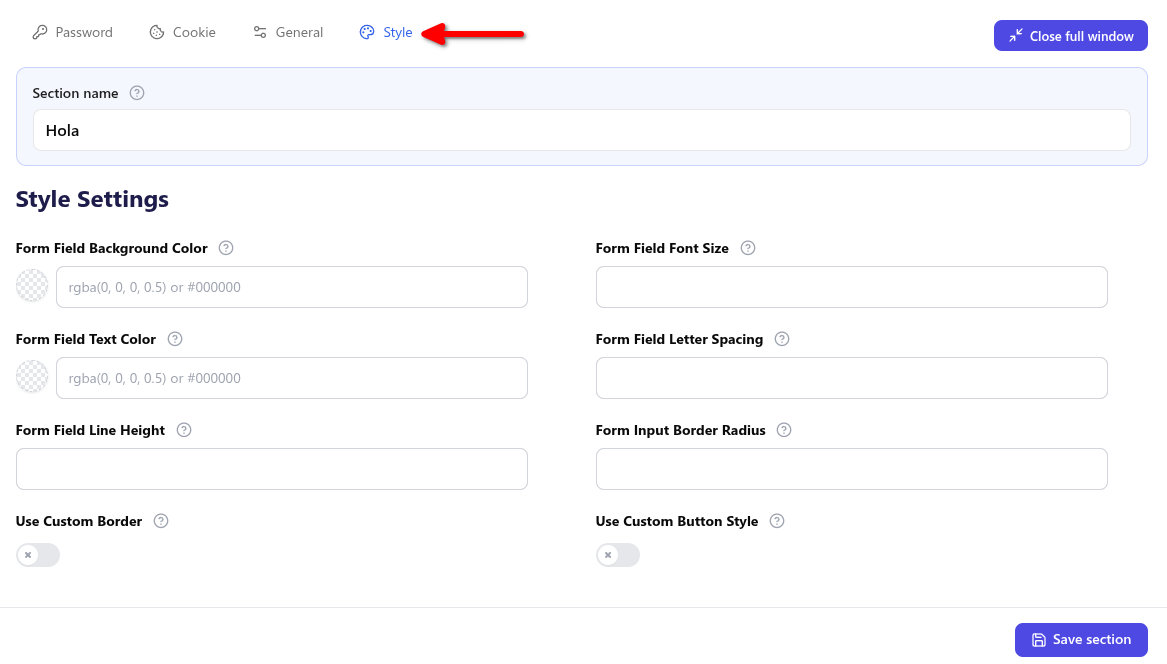
Task: Open the Cookie tab
Action: [182, 32]
